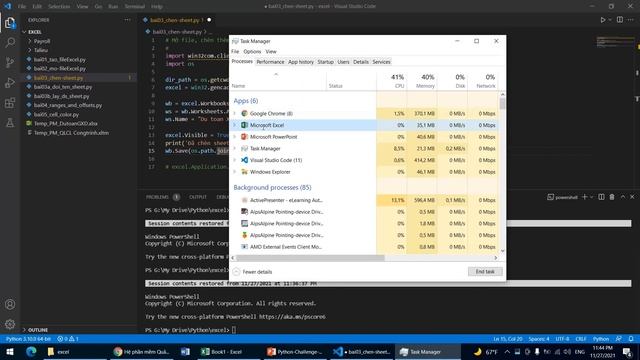Open Manage gear icon in VS Code
This screenshot has width=640, height=360.
(10, 324)
